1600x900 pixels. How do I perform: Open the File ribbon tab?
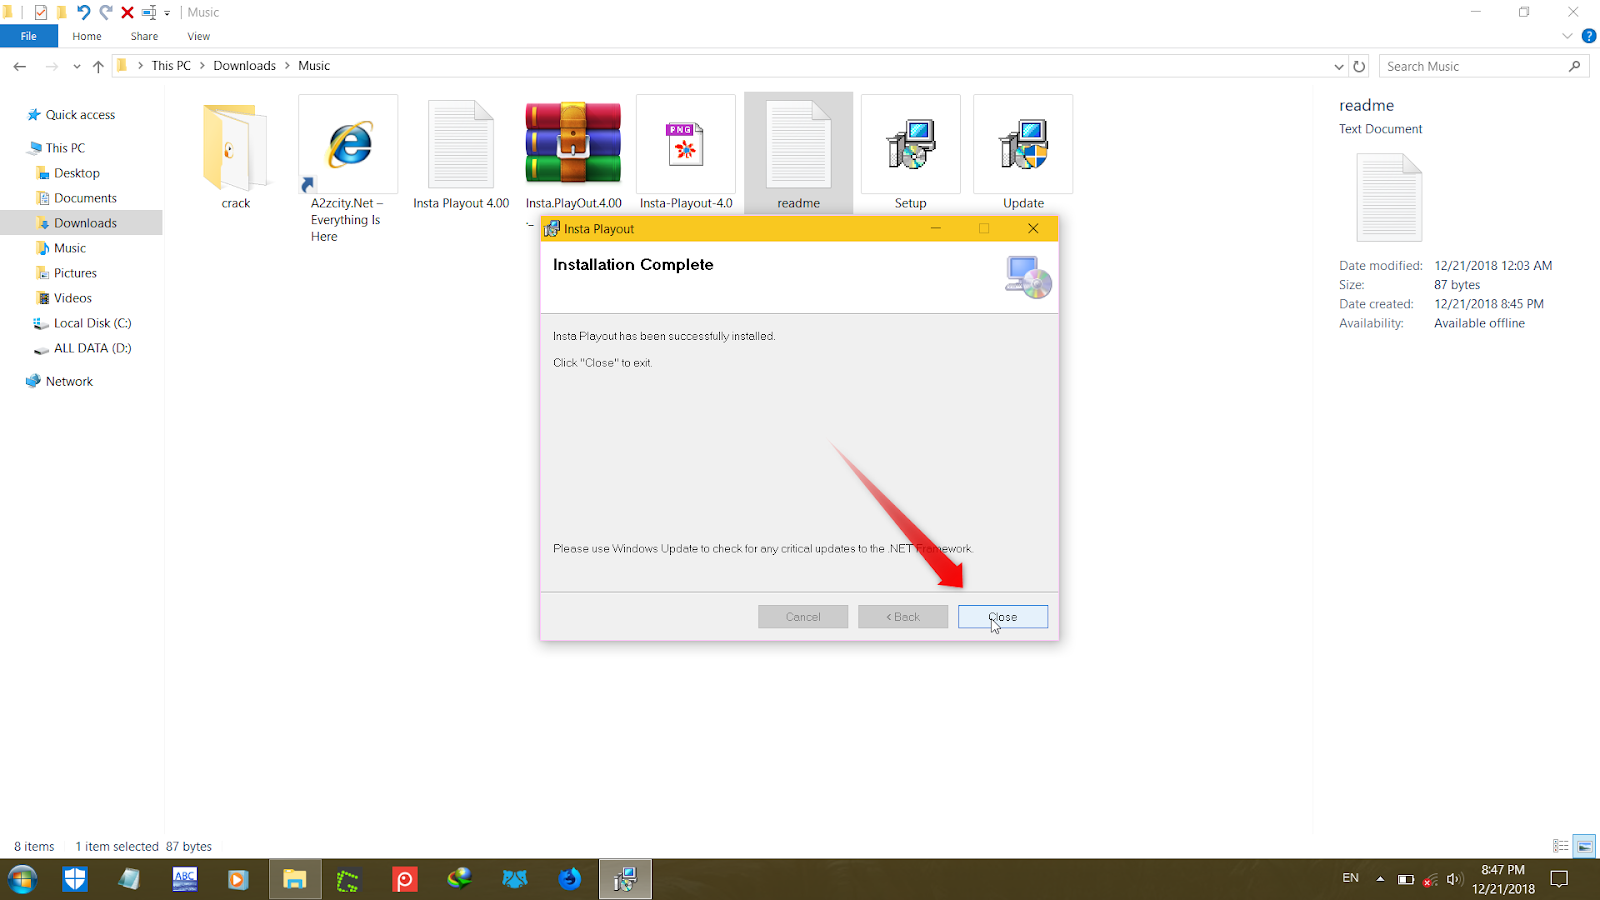pos(29,36)
